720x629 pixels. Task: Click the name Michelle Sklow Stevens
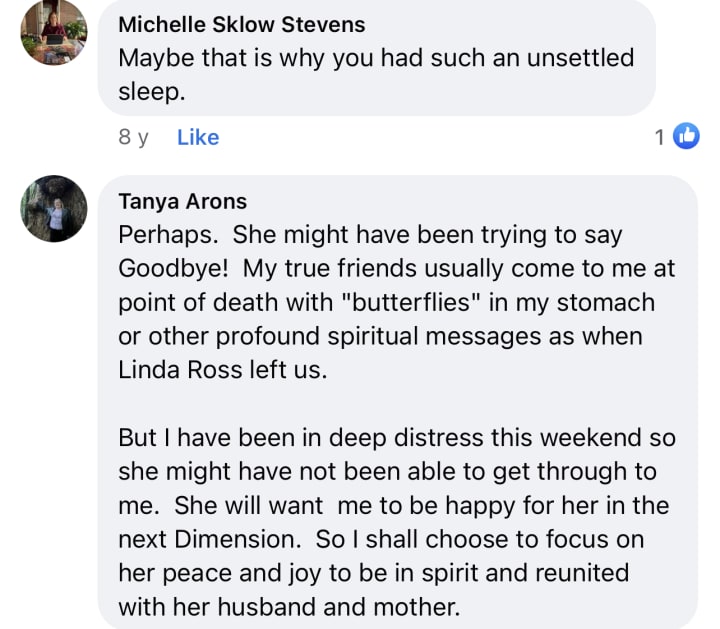pos(241,24)
